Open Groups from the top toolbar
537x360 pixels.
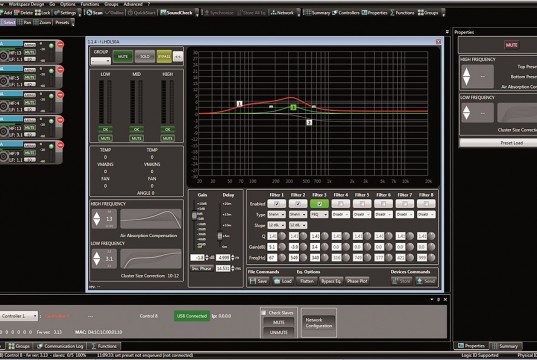click(x=428, y=13)
